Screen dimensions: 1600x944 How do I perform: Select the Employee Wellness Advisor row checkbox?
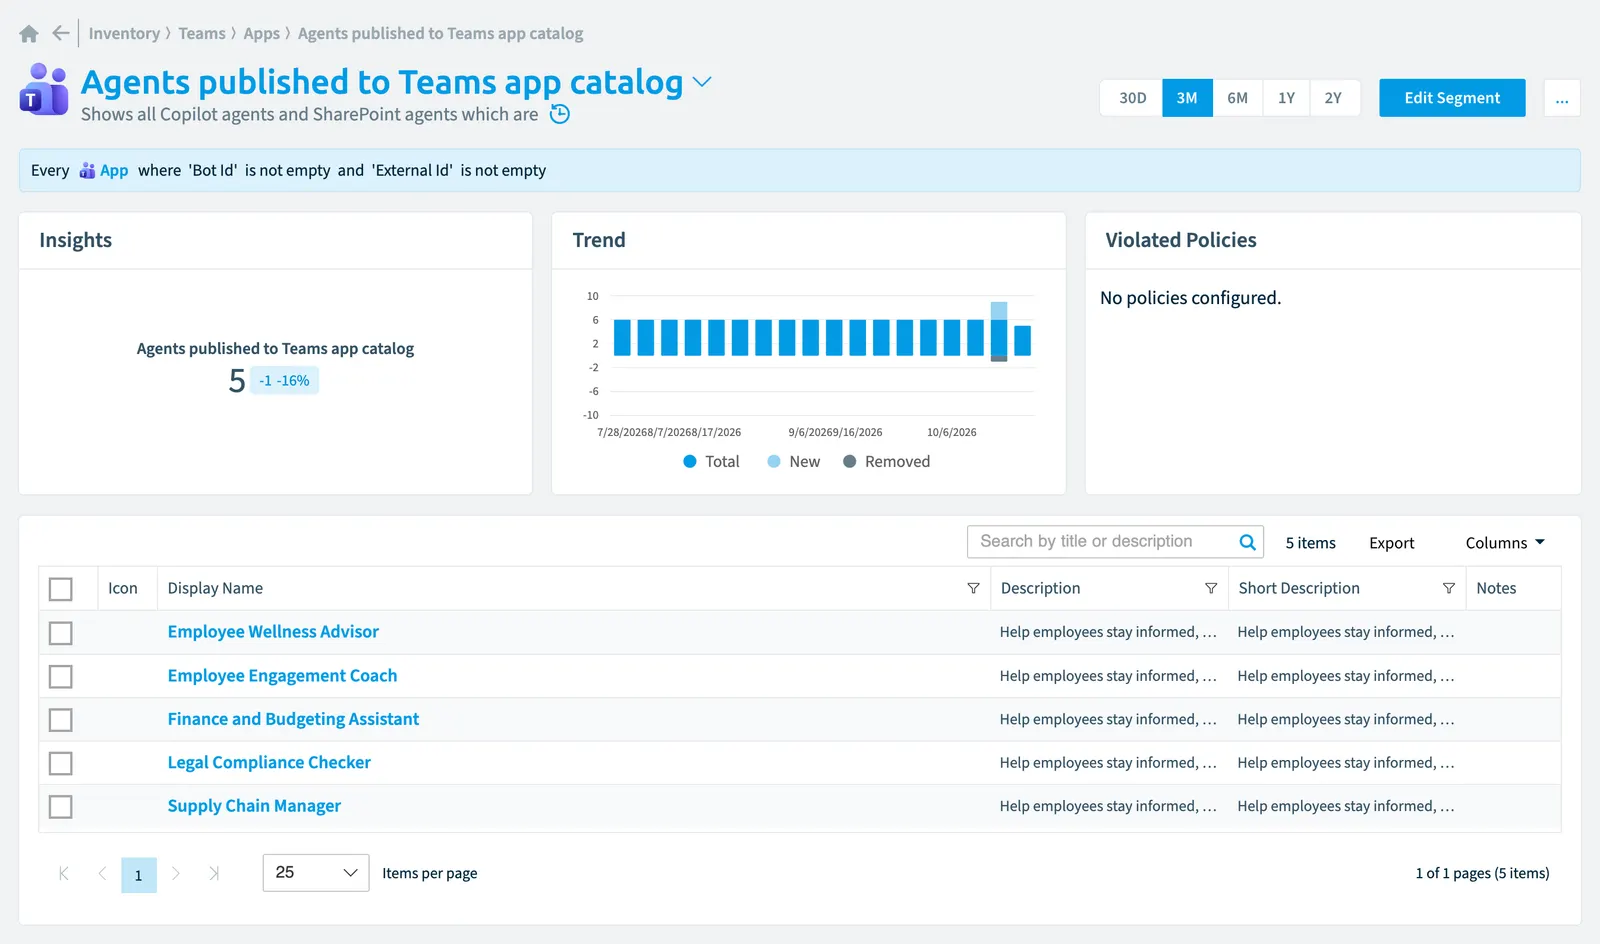61,633
